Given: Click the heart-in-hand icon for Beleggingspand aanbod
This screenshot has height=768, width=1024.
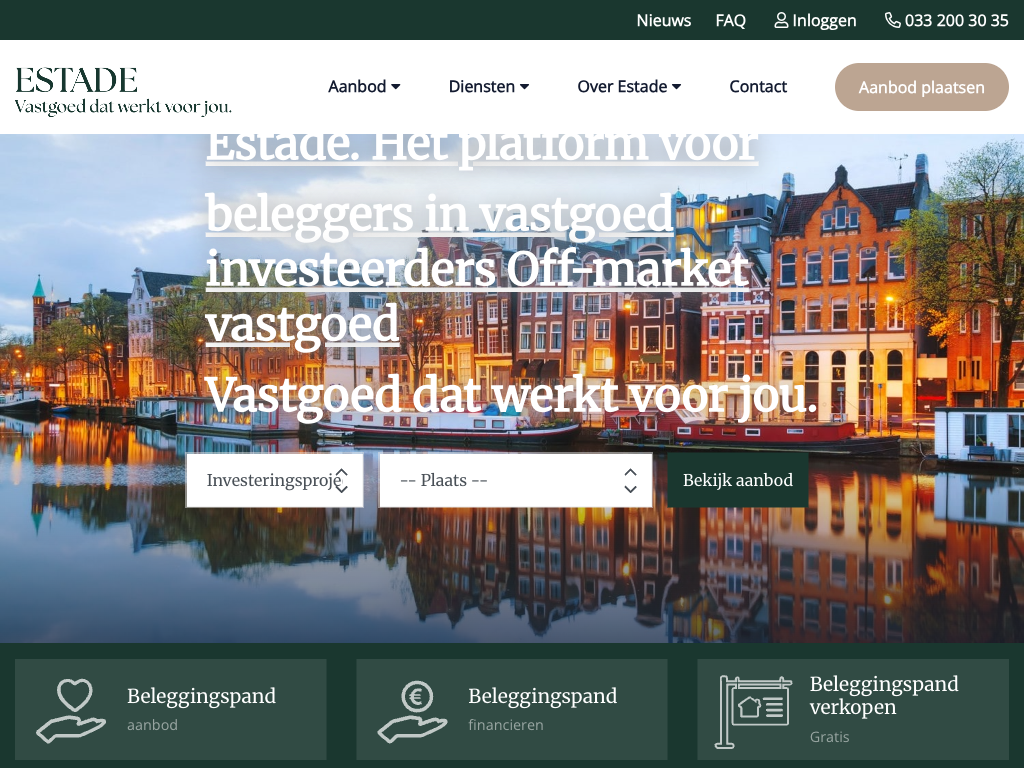Looking at the screenshot, I should 71,710.
